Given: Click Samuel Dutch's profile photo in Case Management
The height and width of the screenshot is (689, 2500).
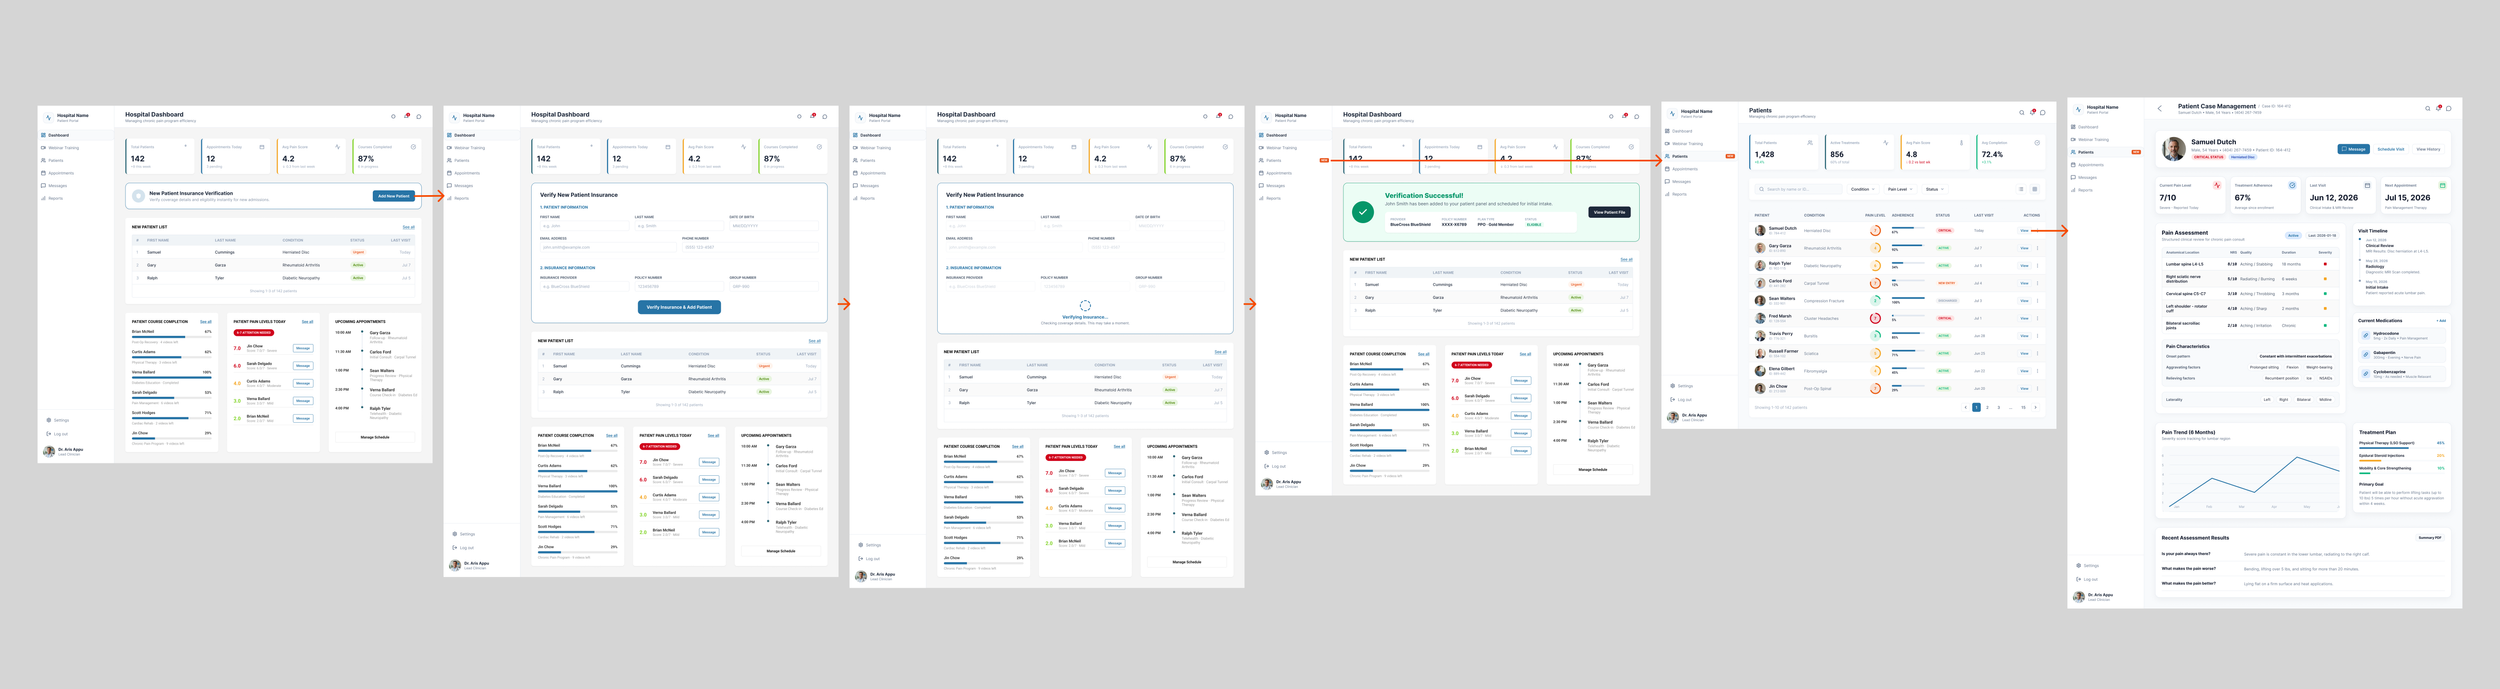Looking at the screenshot, I should pyautogui.click(x=2174, y=149).
